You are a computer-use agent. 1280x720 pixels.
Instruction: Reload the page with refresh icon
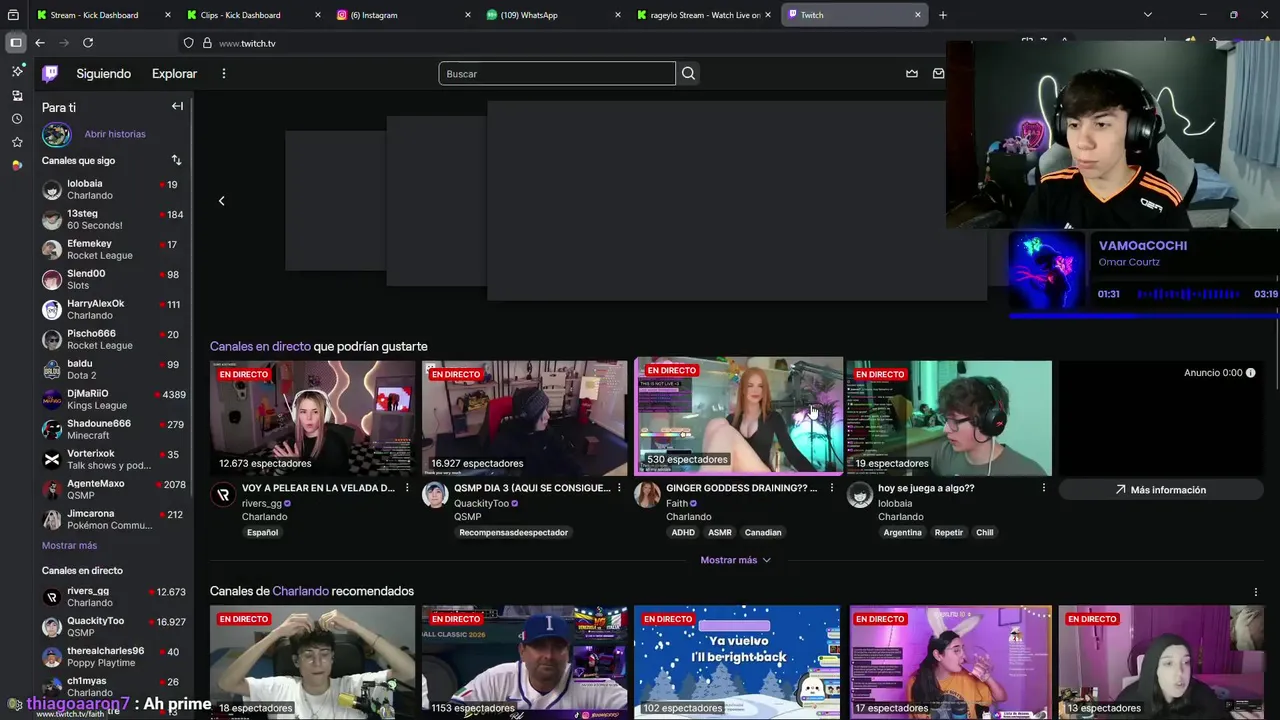point(88,43)
